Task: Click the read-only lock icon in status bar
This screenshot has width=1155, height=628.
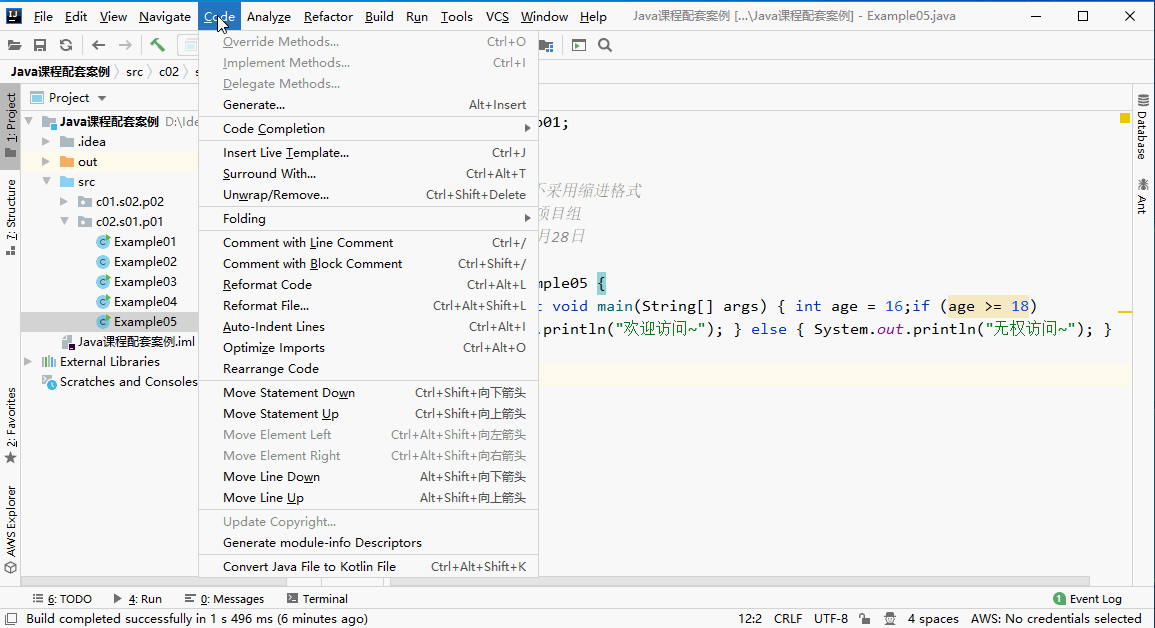Action: (865, 619)
